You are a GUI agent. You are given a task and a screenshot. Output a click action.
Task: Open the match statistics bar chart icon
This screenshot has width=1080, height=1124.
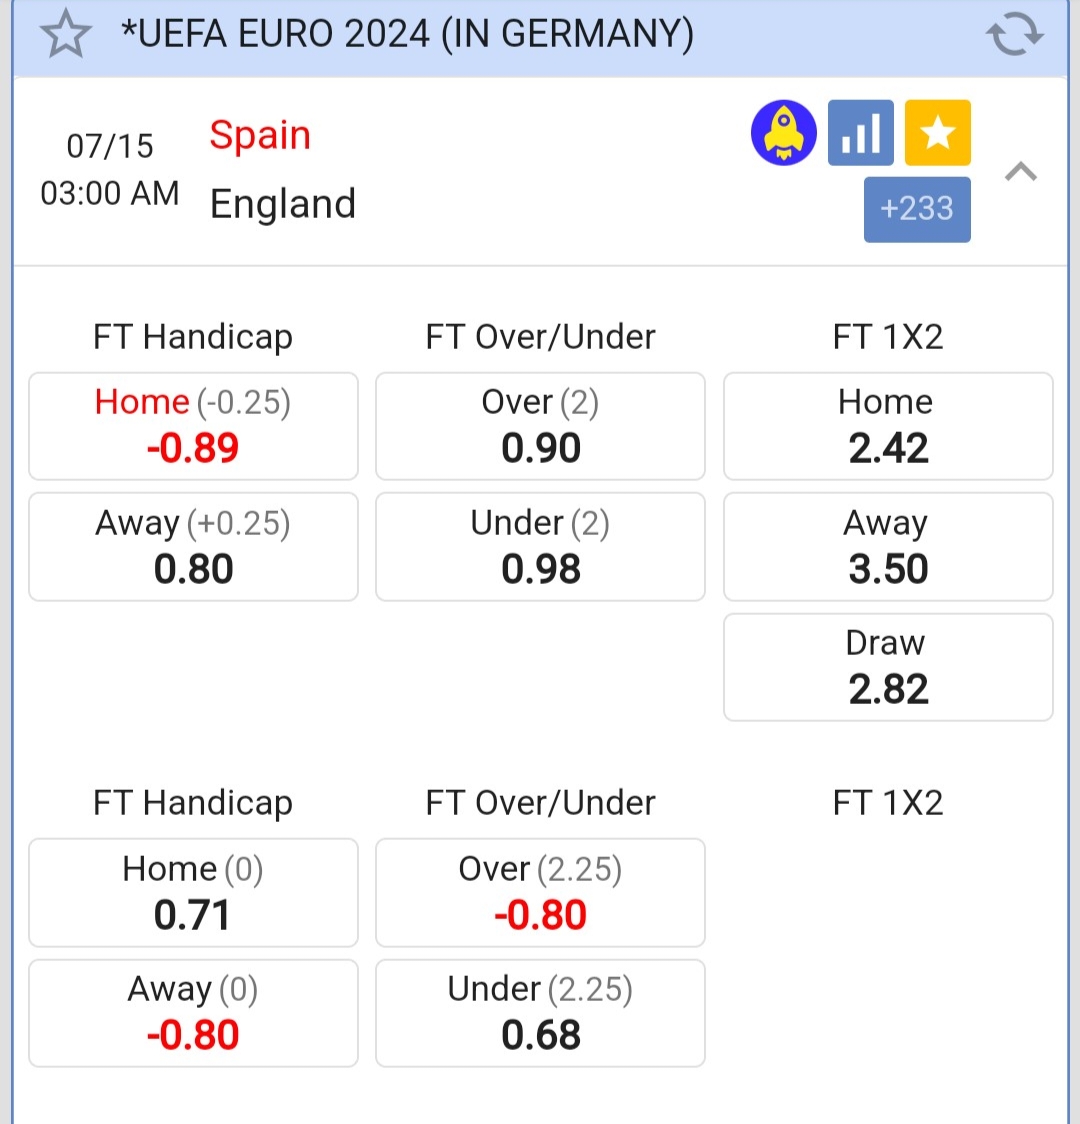[x=860, y=133]
